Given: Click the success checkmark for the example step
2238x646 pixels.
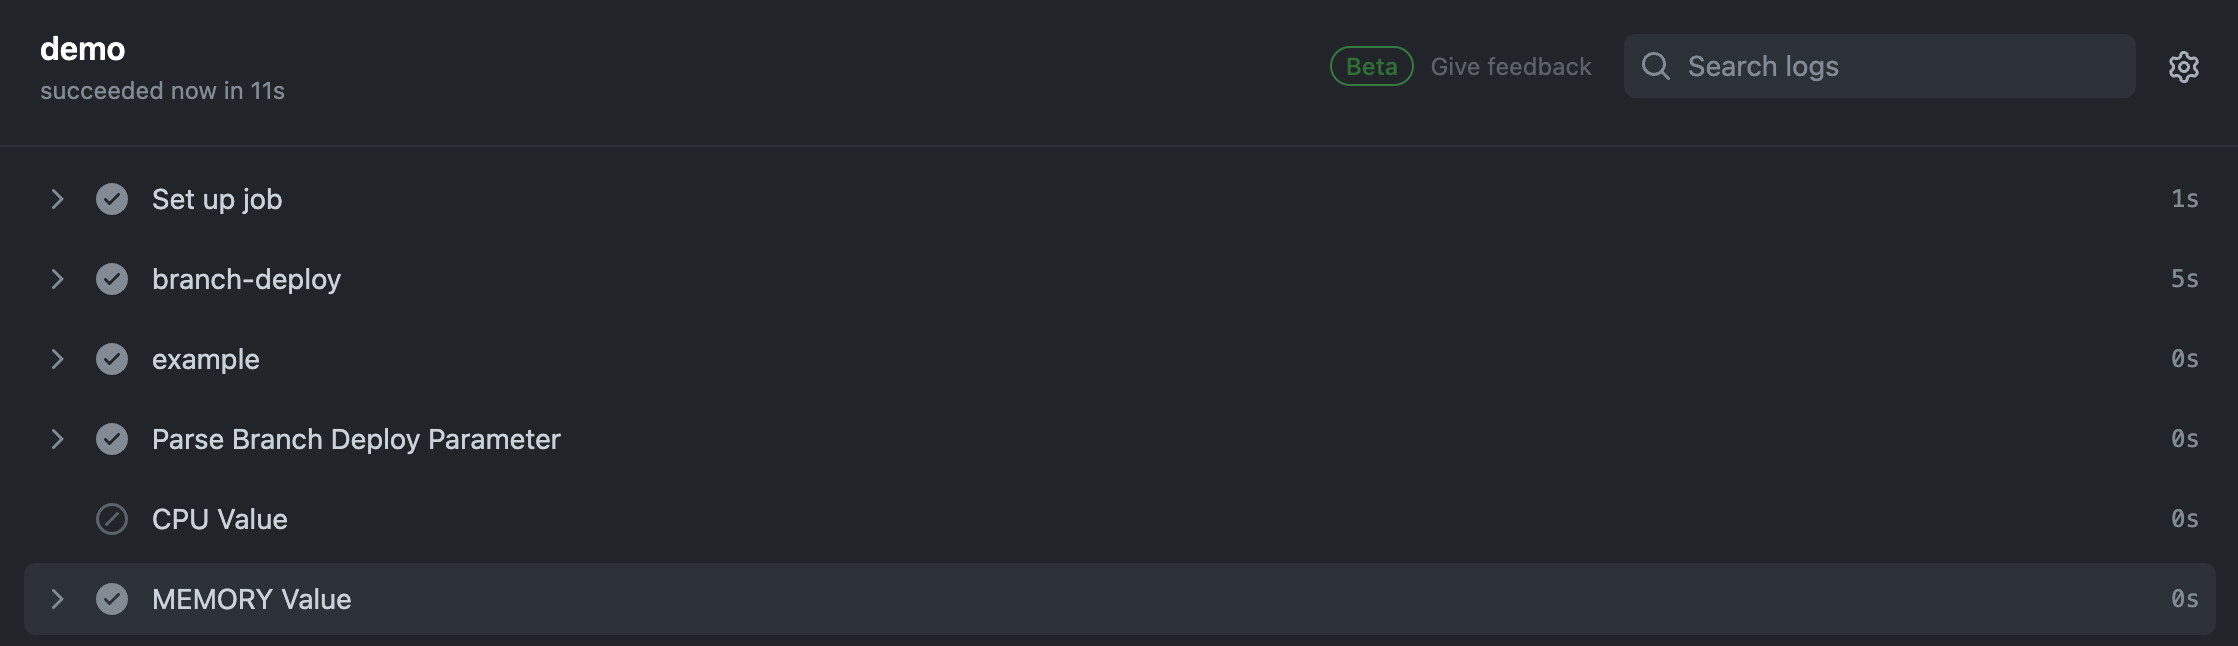Looking at the screenshot, I should 112,359.
